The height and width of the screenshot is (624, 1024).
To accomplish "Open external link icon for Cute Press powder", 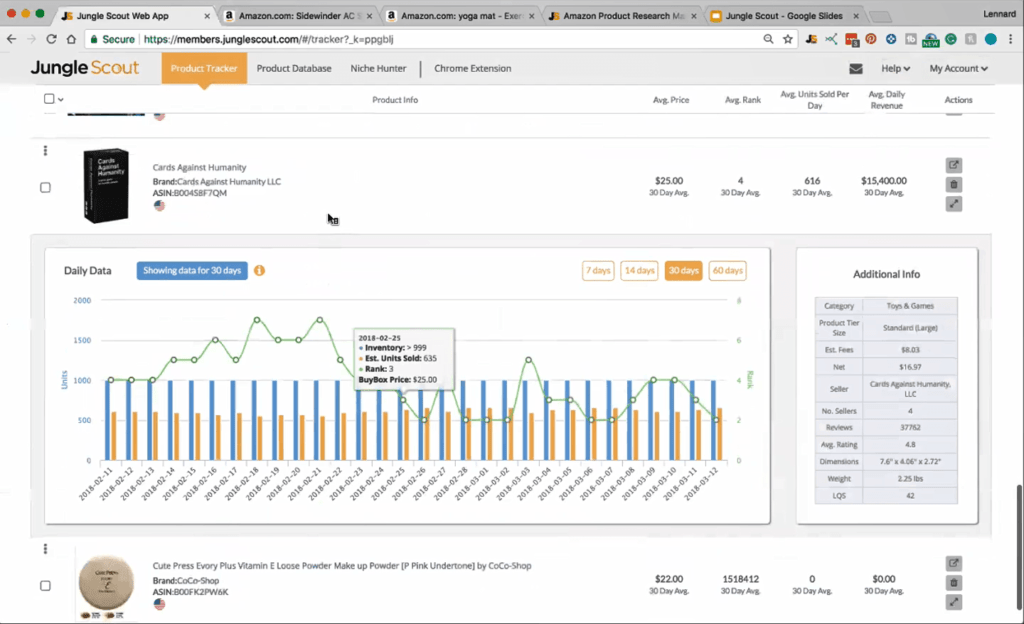I will pos(953,563).
